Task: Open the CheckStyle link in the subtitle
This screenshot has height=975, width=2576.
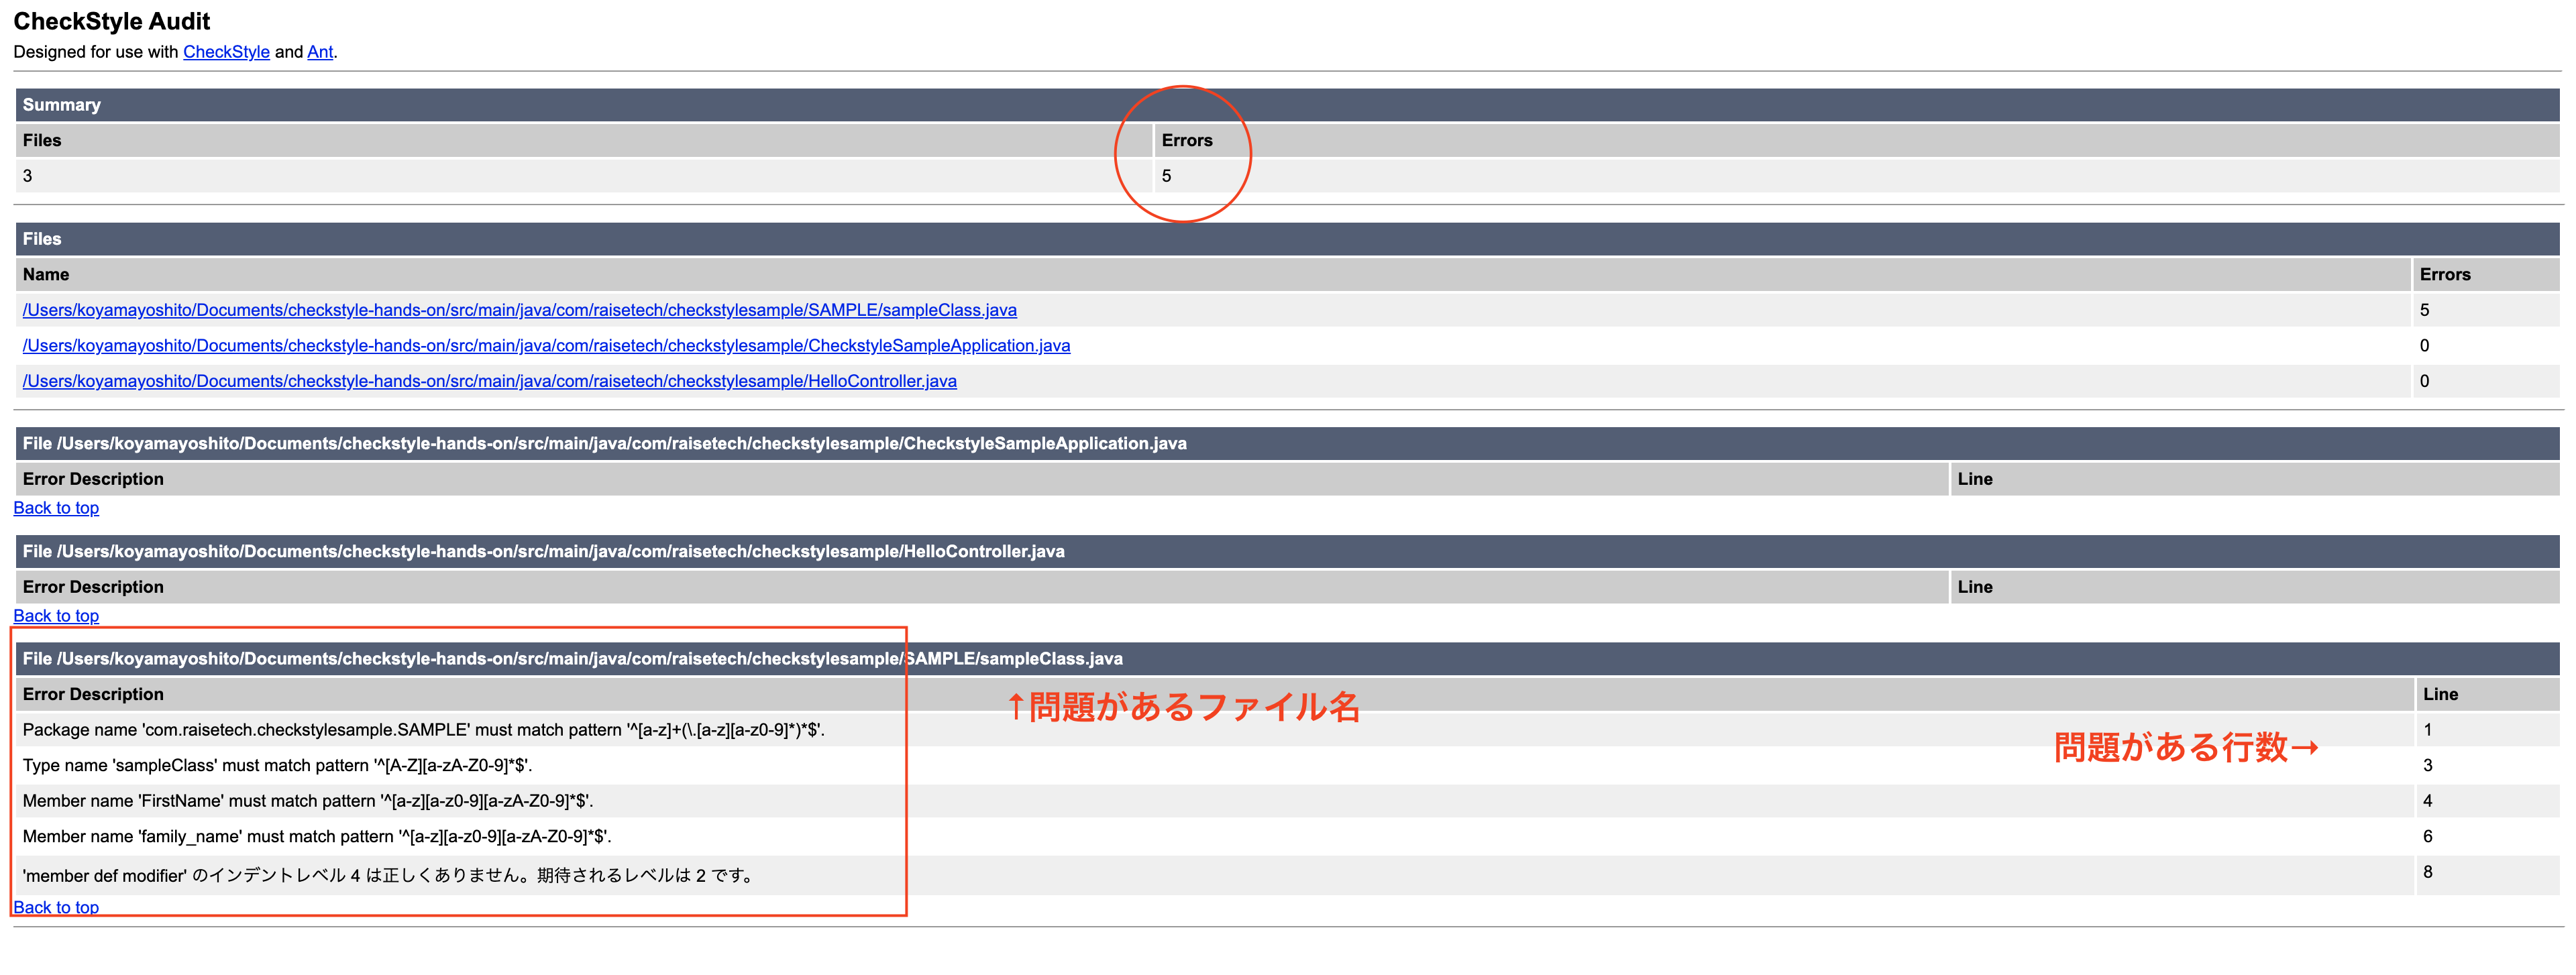Action: point(225,52)
